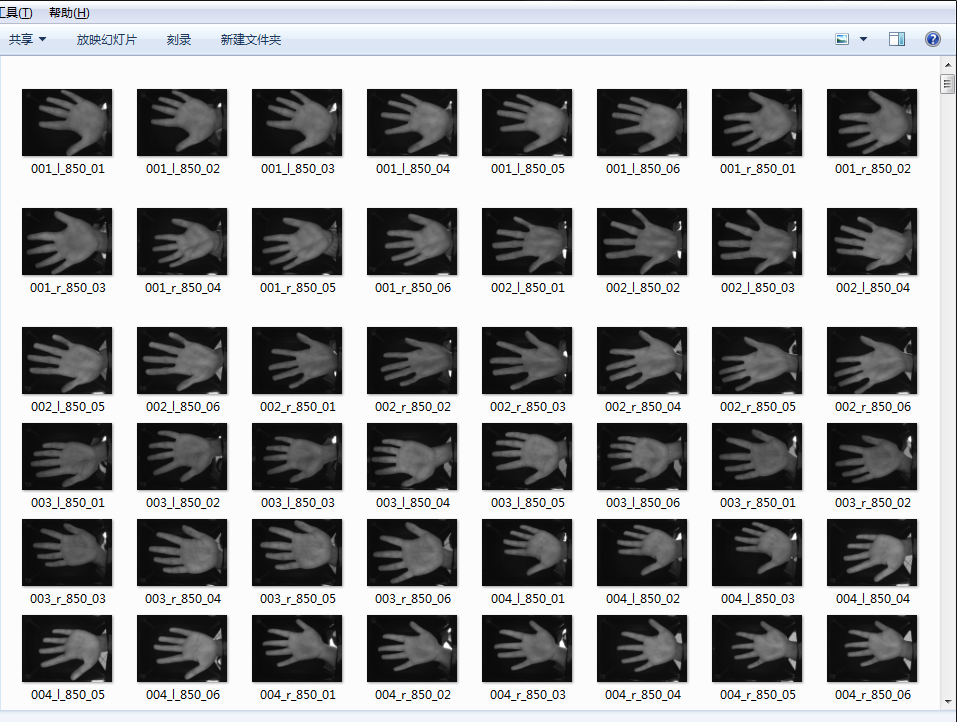Select thumbnail 002_r_850_03
This screenshot has width=957, height=722.
[527, 361]
